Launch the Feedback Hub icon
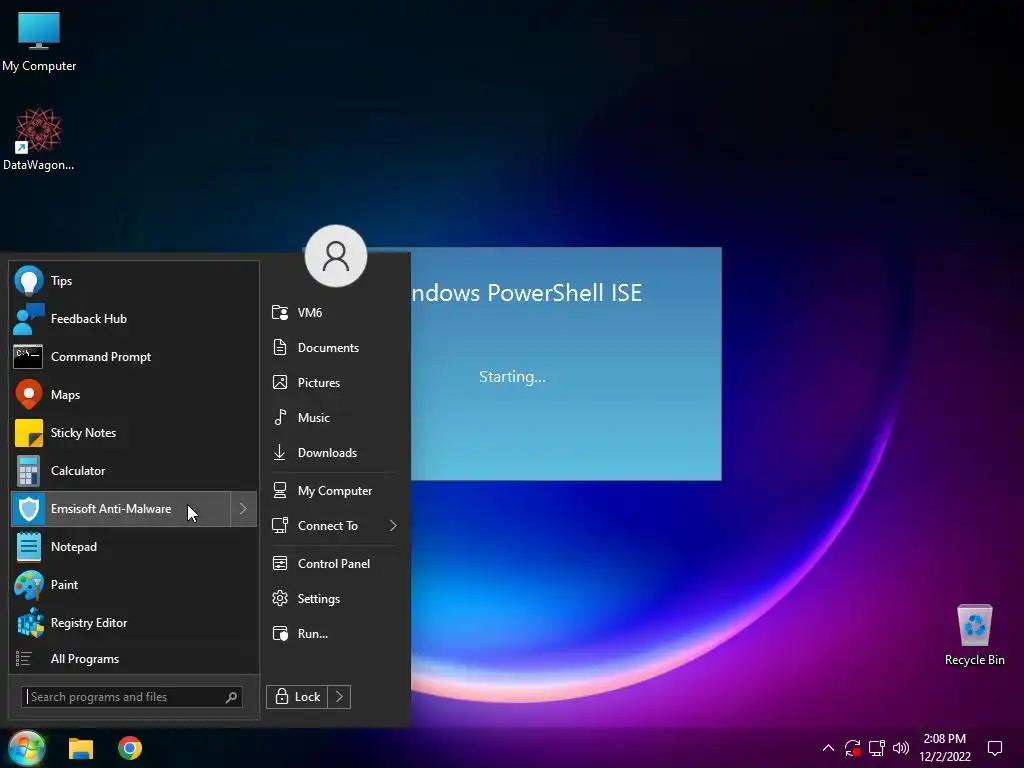The height and width of the screenshot is (768, 1024). pyautogui.click(x=28, y=319)
